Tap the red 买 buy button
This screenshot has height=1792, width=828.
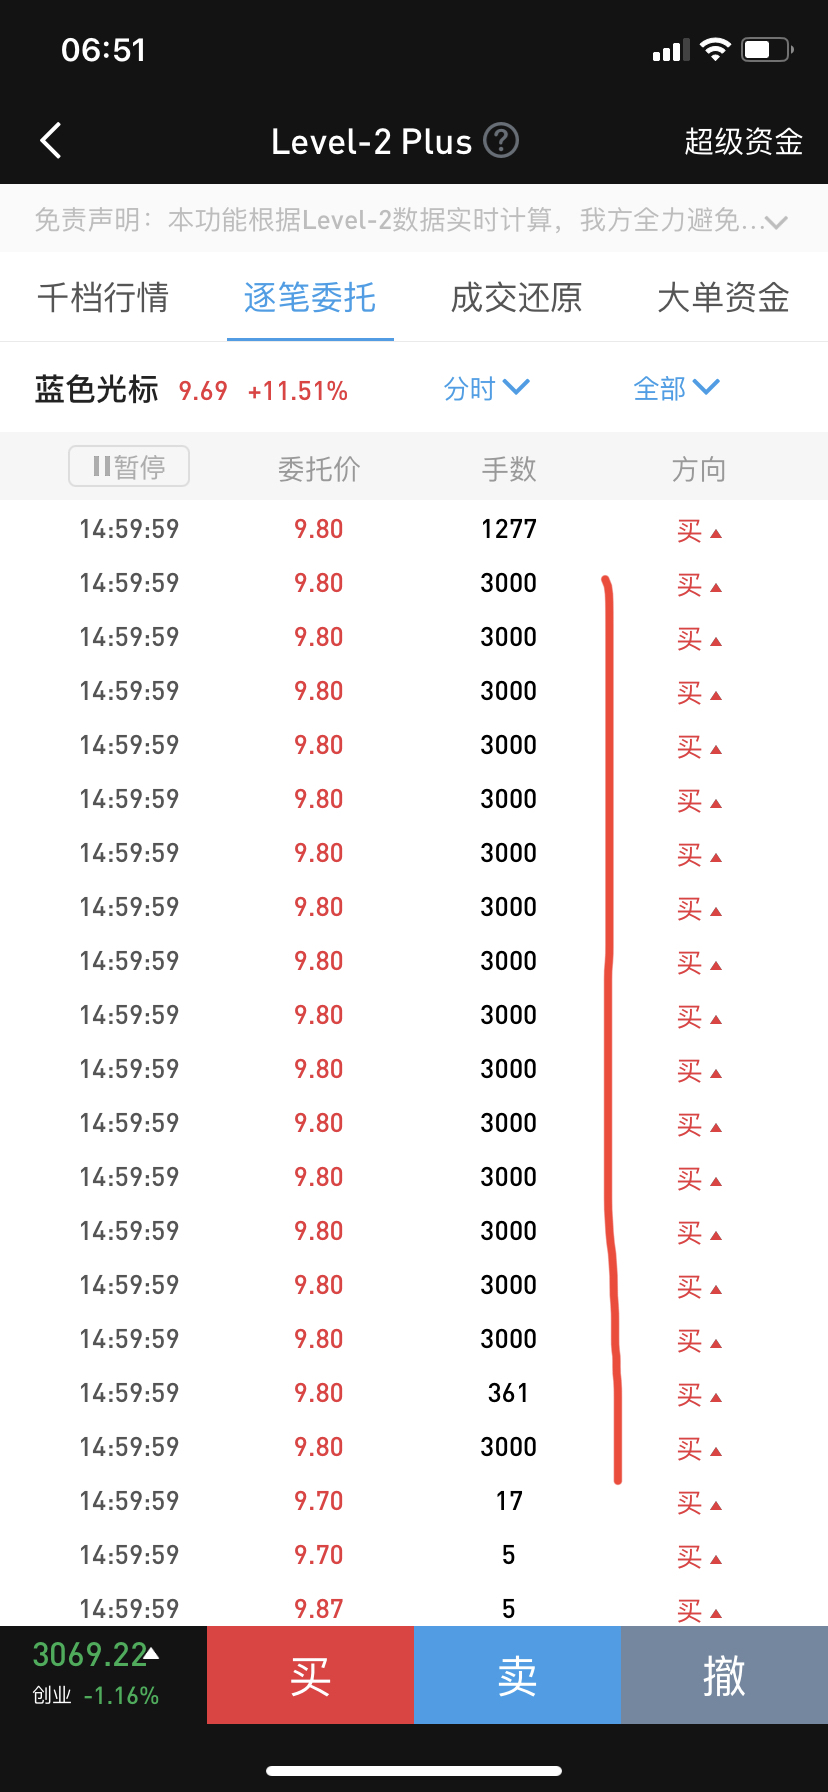310,1675
